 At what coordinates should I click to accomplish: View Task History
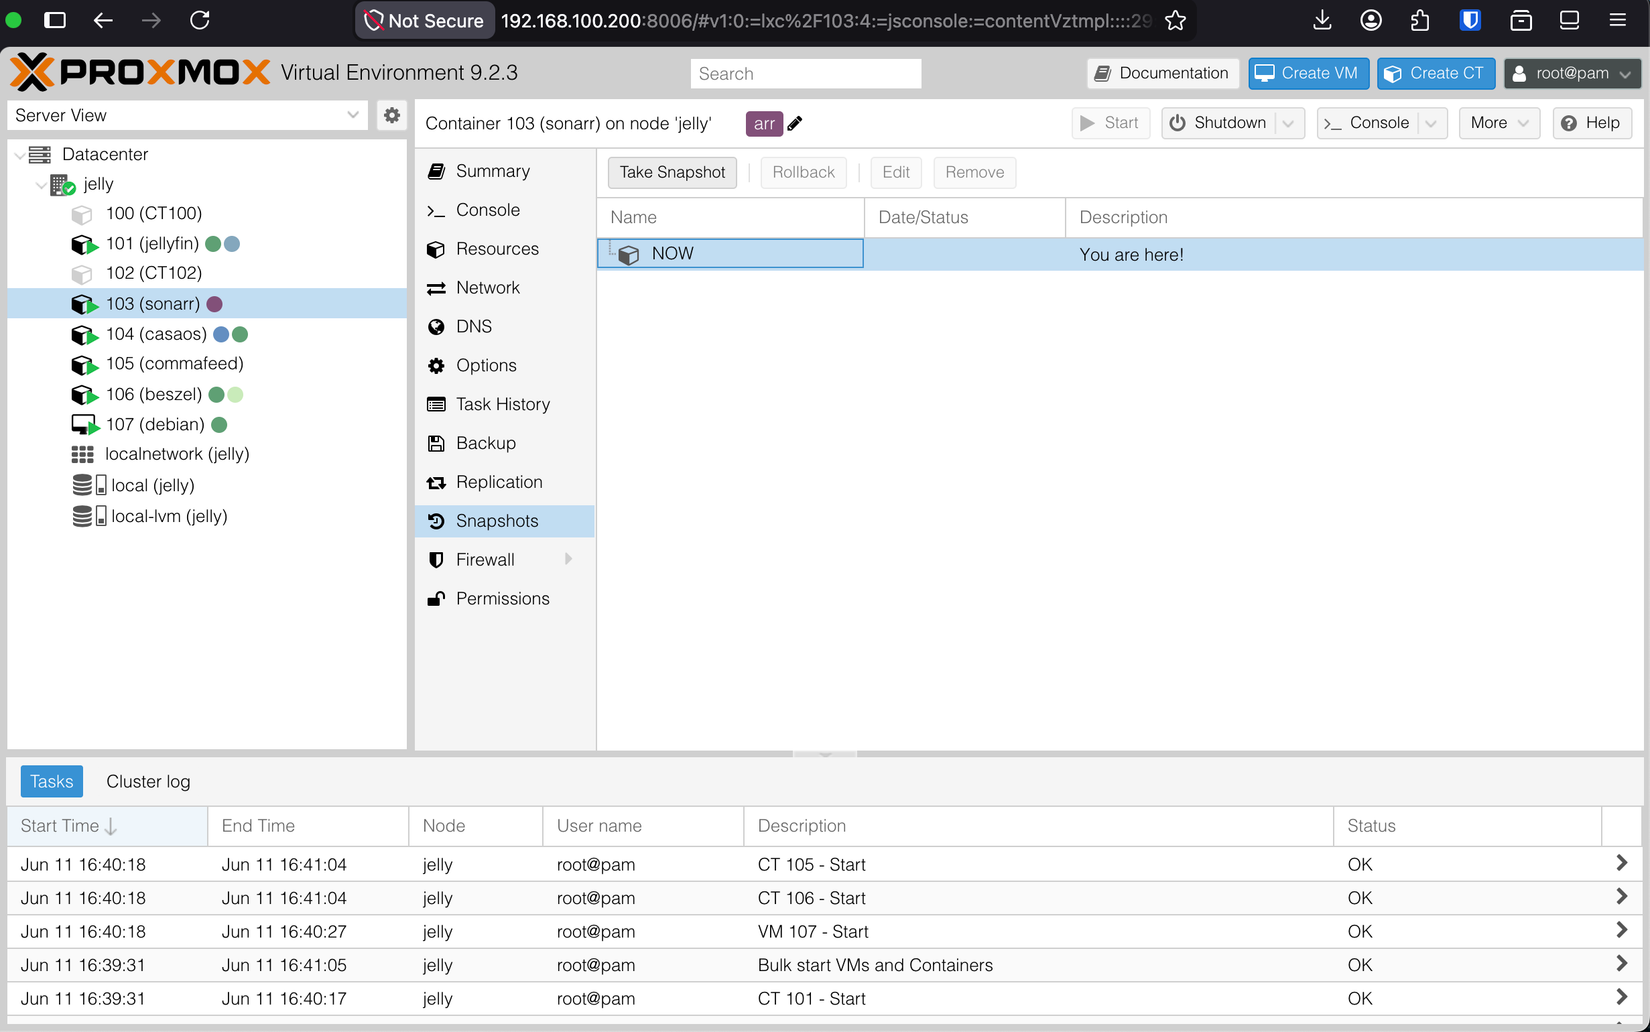click(505, 404)
